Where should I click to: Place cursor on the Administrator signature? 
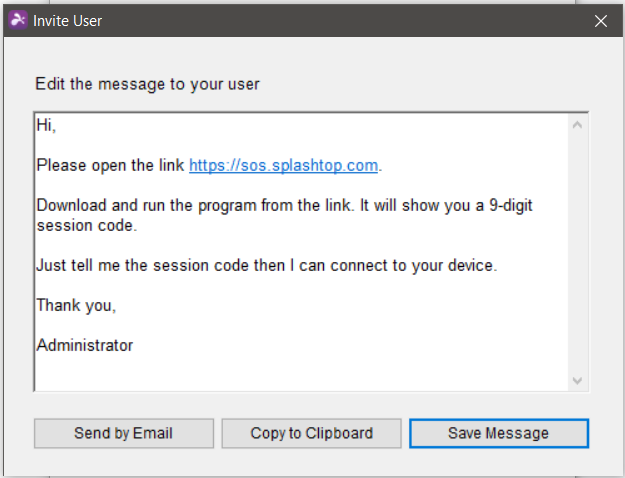pyautogui.click(x=85, y=345)
